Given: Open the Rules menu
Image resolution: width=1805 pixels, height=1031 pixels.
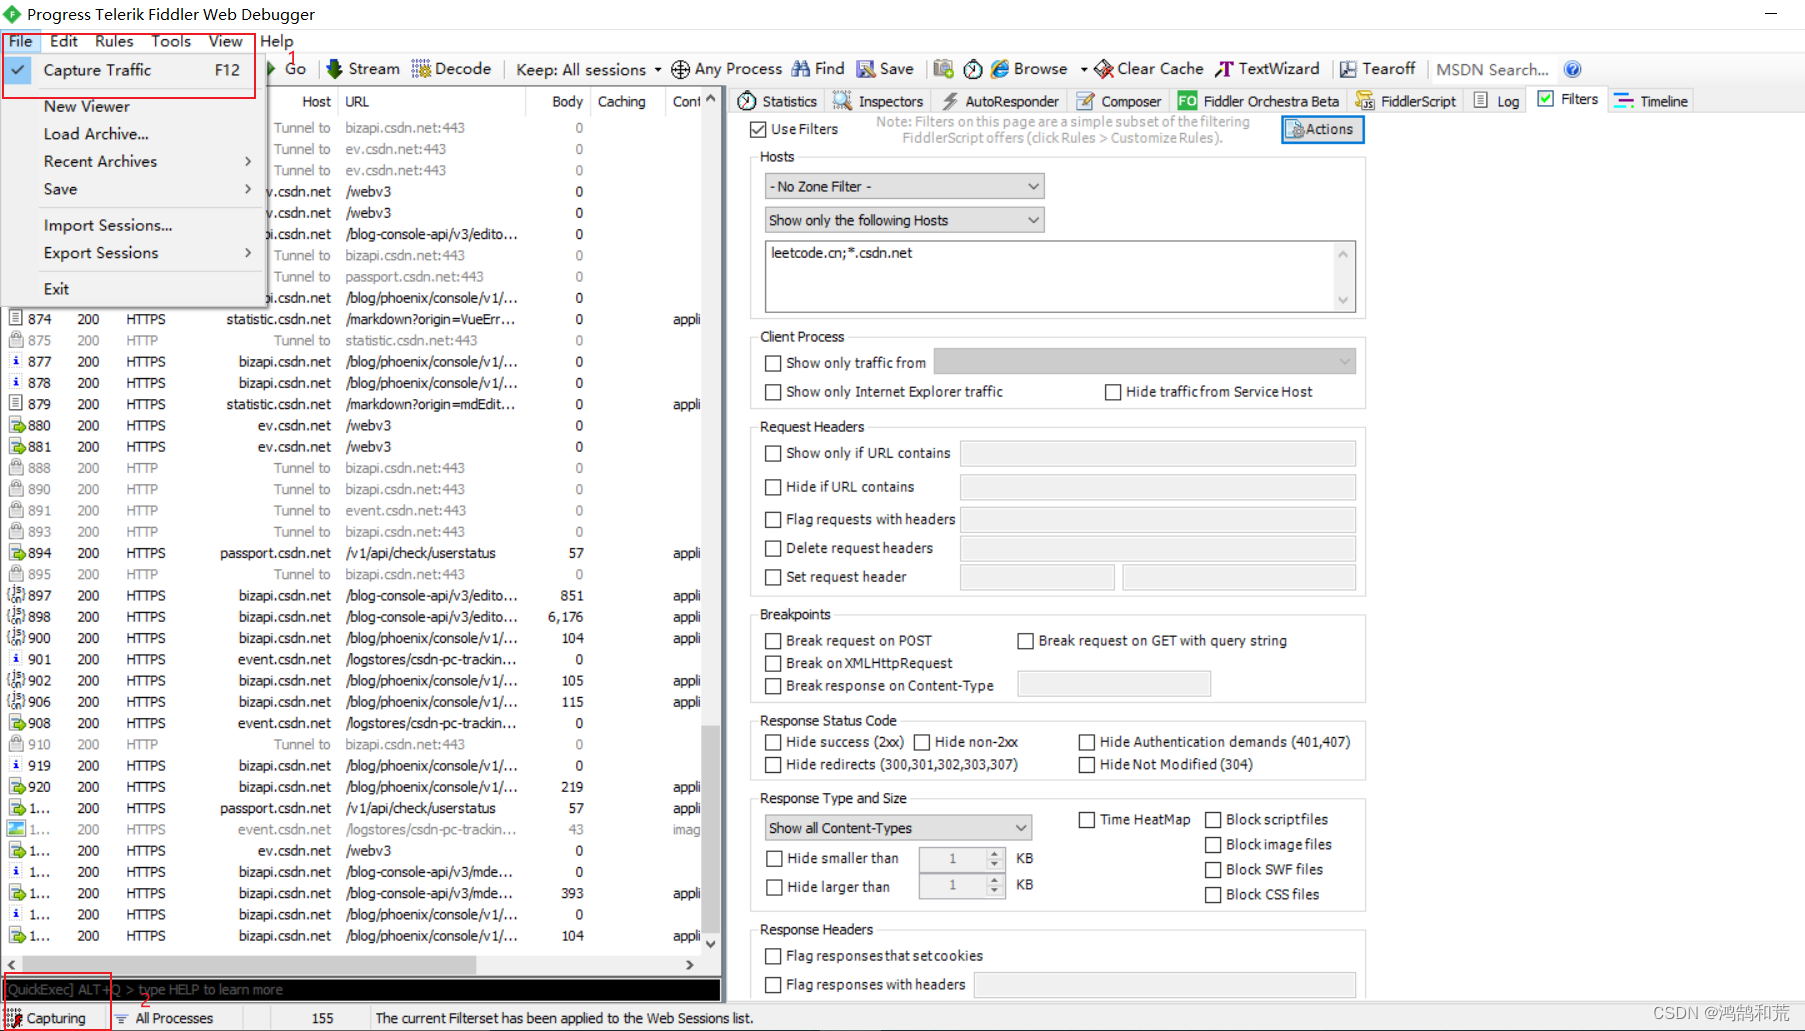Looking at the screenshot, I should coord(114,41).
